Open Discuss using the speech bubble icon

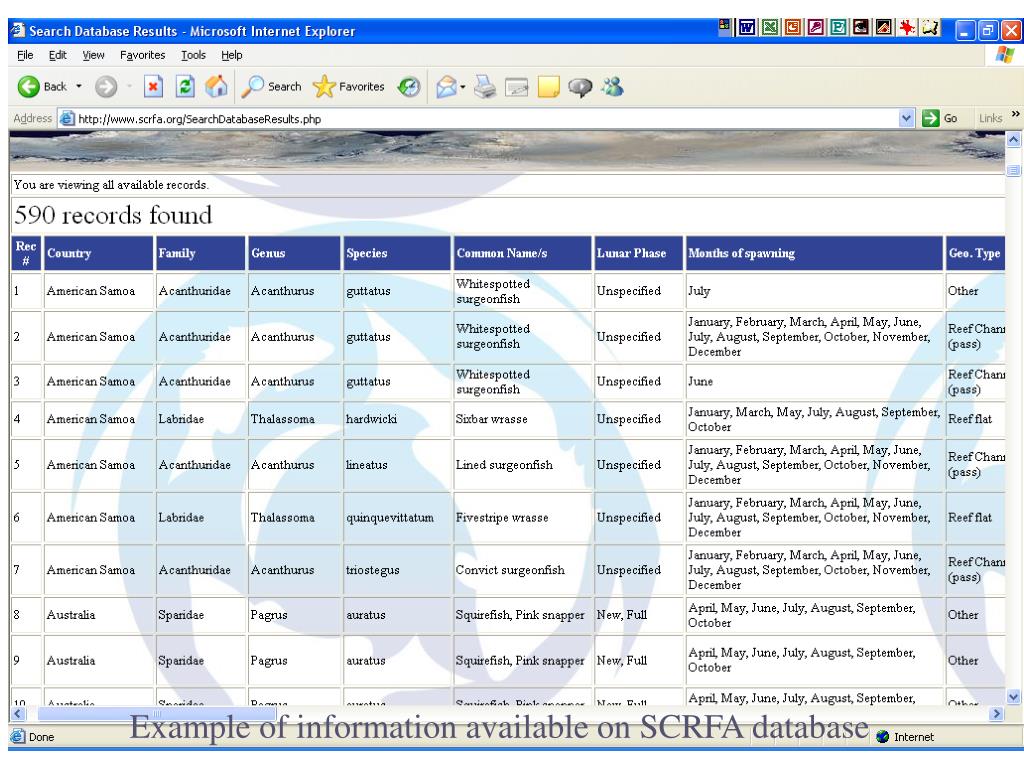(580, 86)
